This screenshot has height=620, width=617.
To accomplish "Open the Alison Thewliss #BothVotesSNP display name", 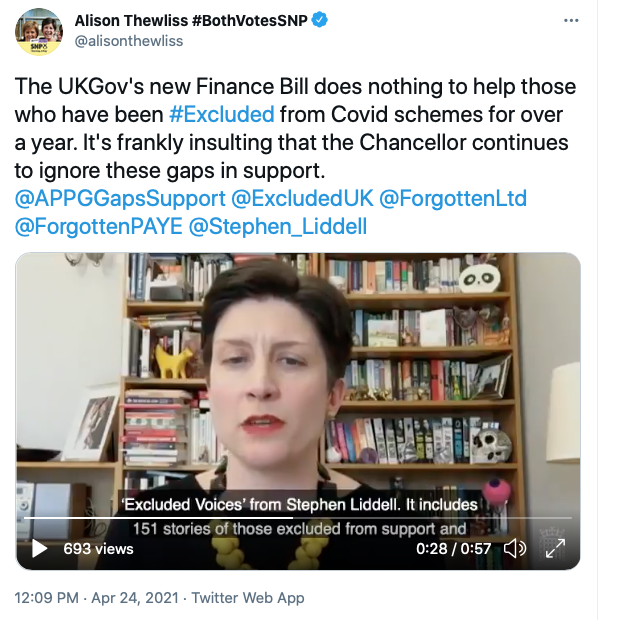I will point(191,21).
